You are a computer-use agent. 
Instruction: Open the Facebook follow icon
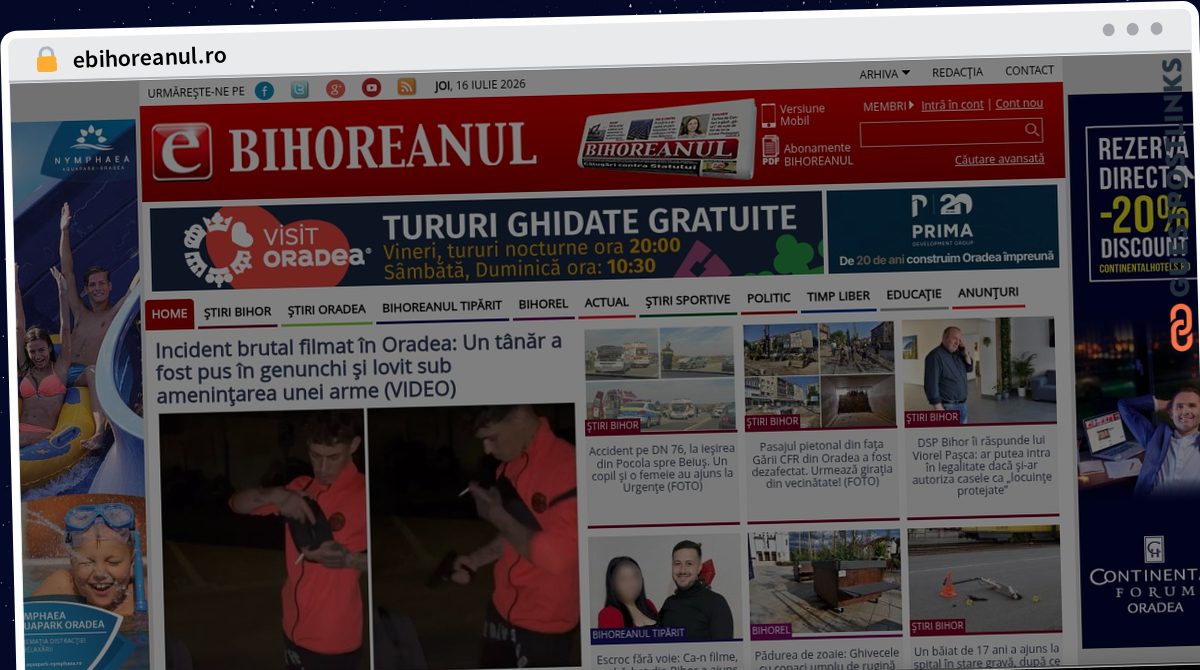(x=264, y=90)
